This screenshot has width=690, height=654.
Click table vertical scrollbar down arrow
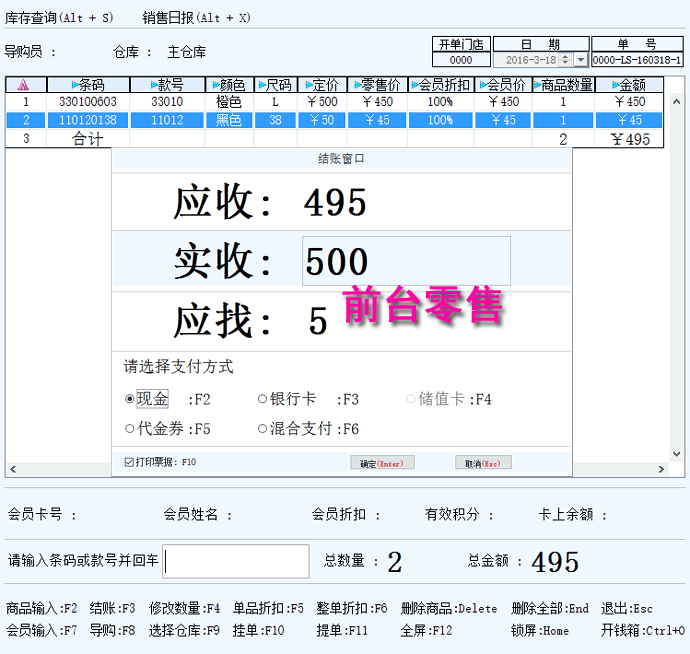(676, 454)
